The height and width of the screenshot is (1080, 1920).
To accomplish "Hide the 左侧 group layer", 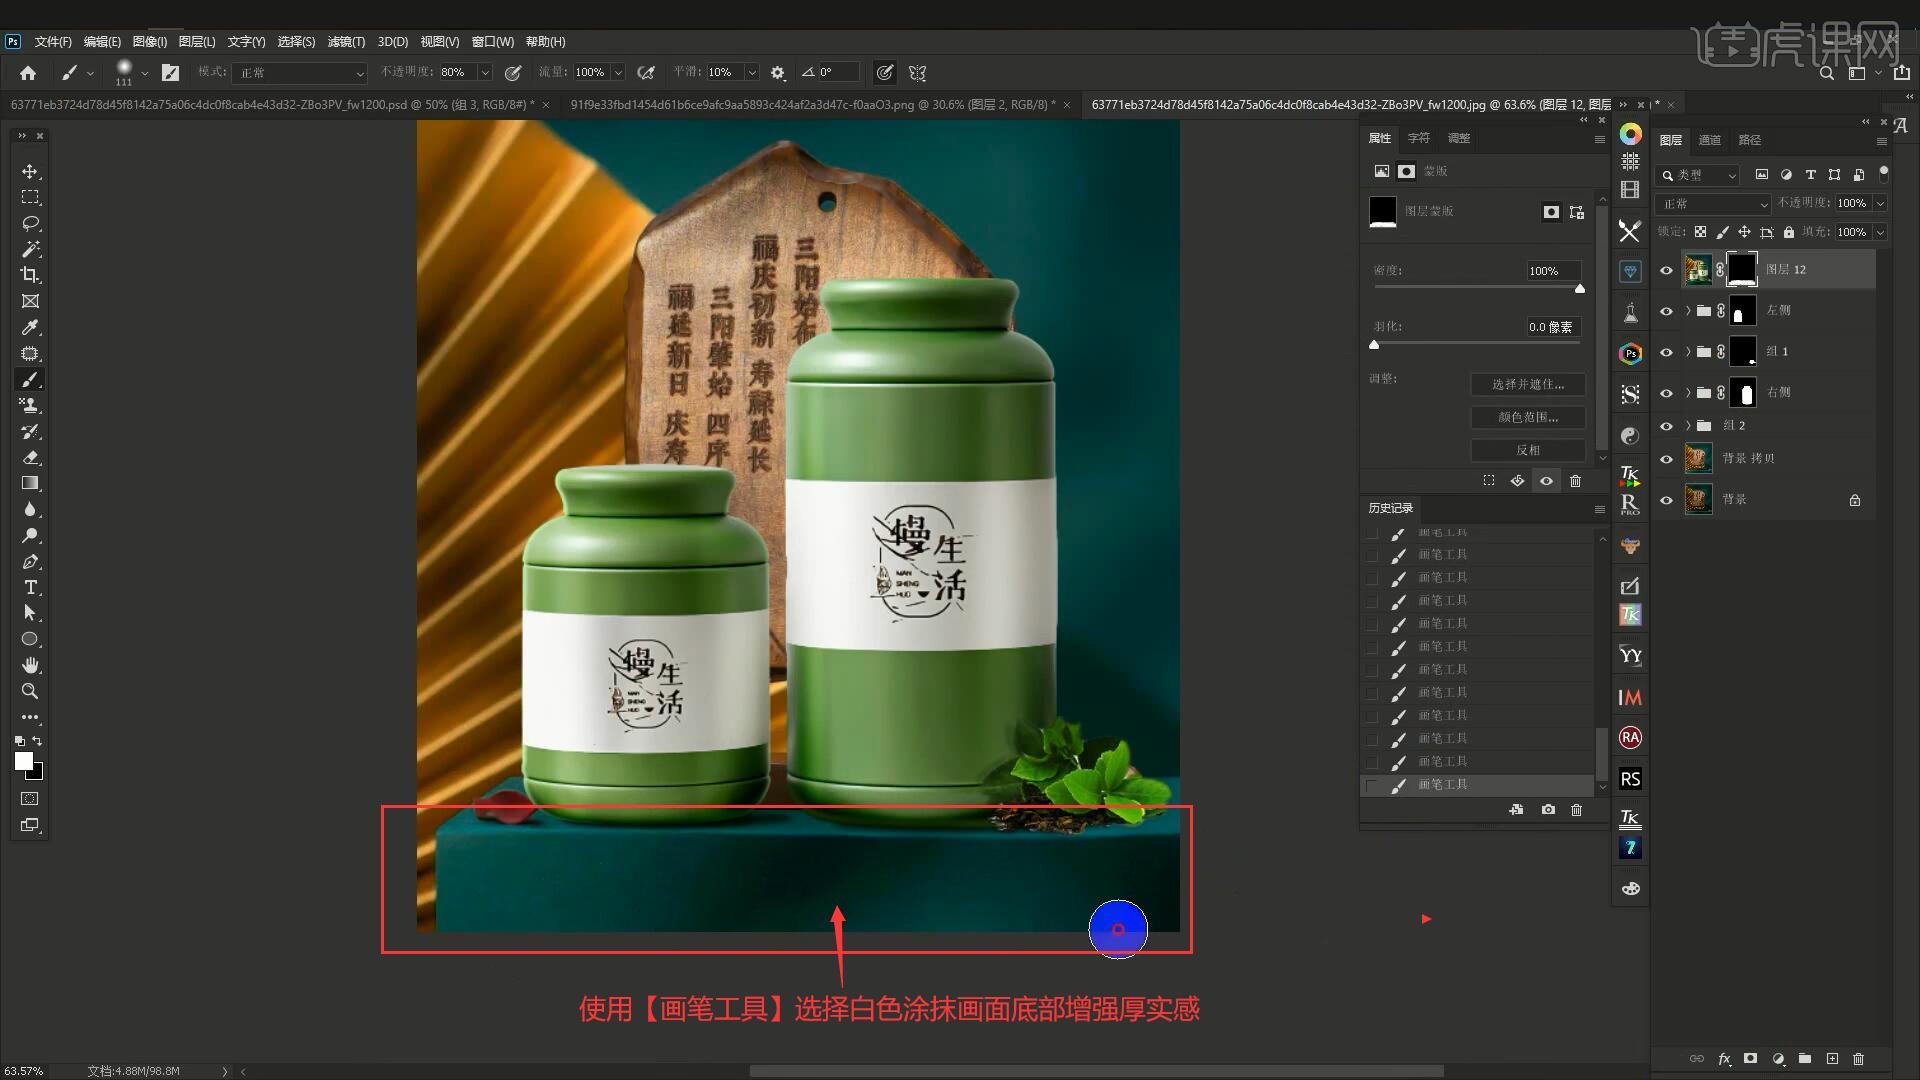I will pos(1666,311).
